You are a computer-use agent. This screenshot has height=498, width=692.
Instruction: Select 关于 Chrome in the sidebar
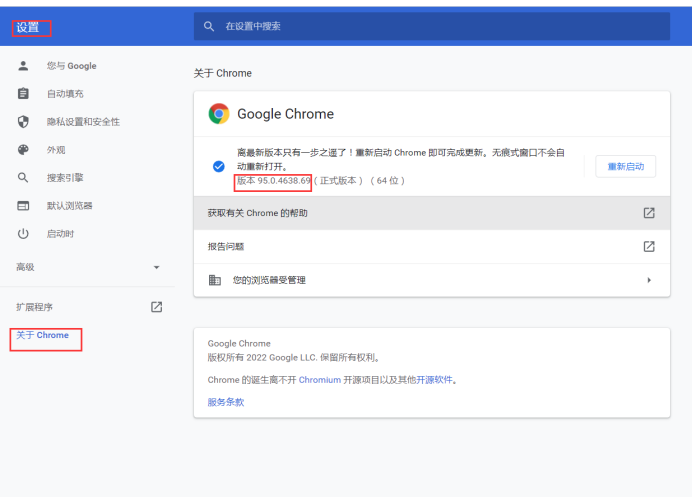pos(43,336)
